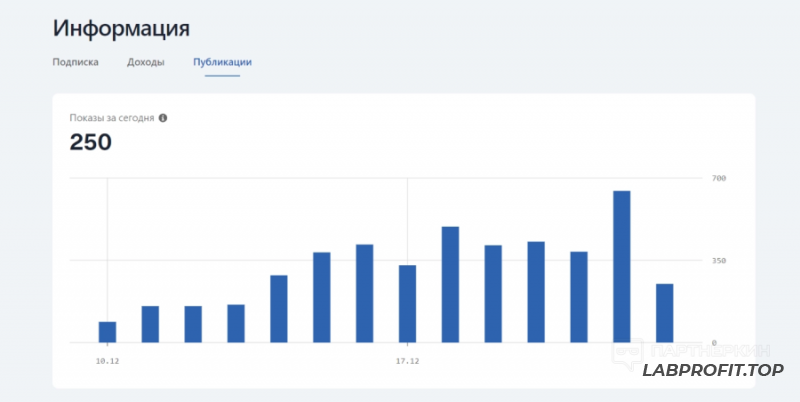Click the Показы за сегодня label
This screenshot has width=800, height=402.
pos(112,118)
